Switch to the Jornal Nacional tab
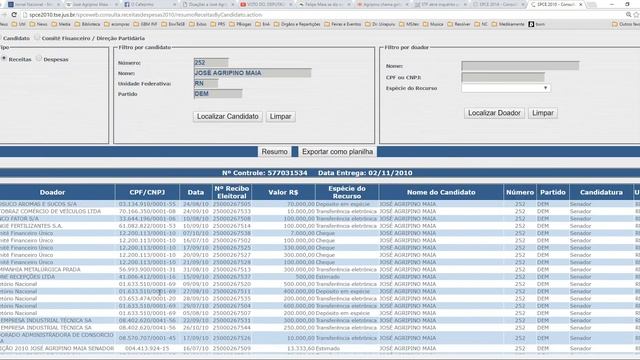 [x=33, y=4]
